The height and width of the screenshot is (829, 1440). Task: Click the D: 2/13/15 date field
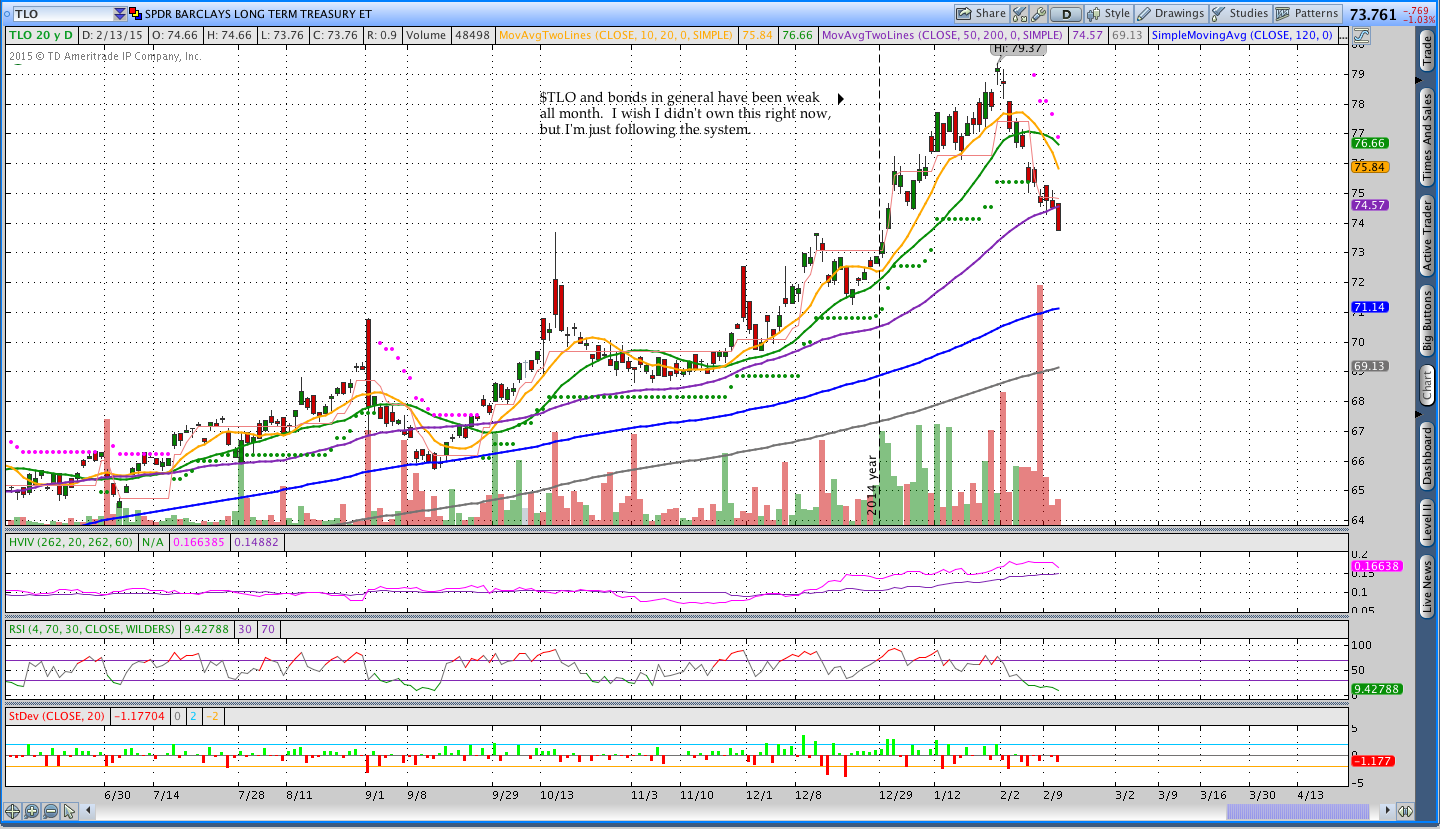113,35
